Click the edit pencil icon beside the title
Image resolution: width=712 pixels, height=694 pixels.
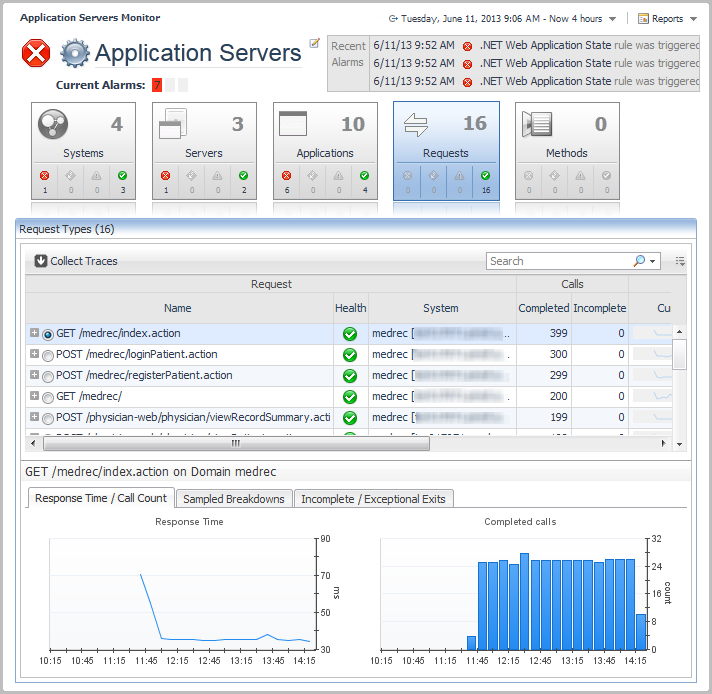[314, 43]
